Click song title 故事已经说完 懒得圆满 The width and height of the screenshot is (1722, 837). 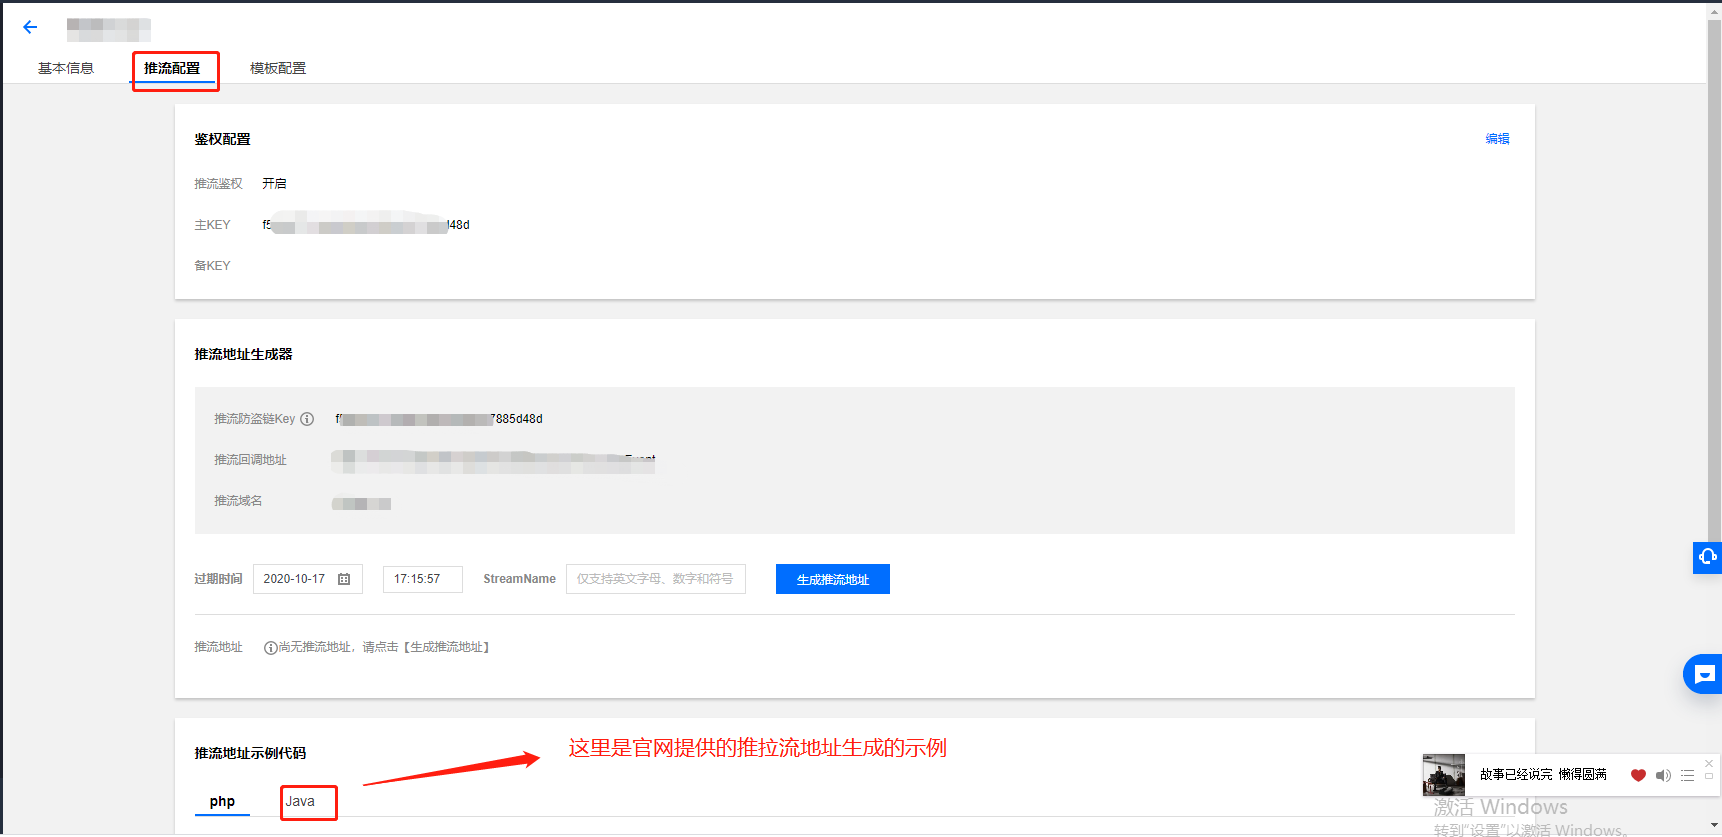point(1543,775)
